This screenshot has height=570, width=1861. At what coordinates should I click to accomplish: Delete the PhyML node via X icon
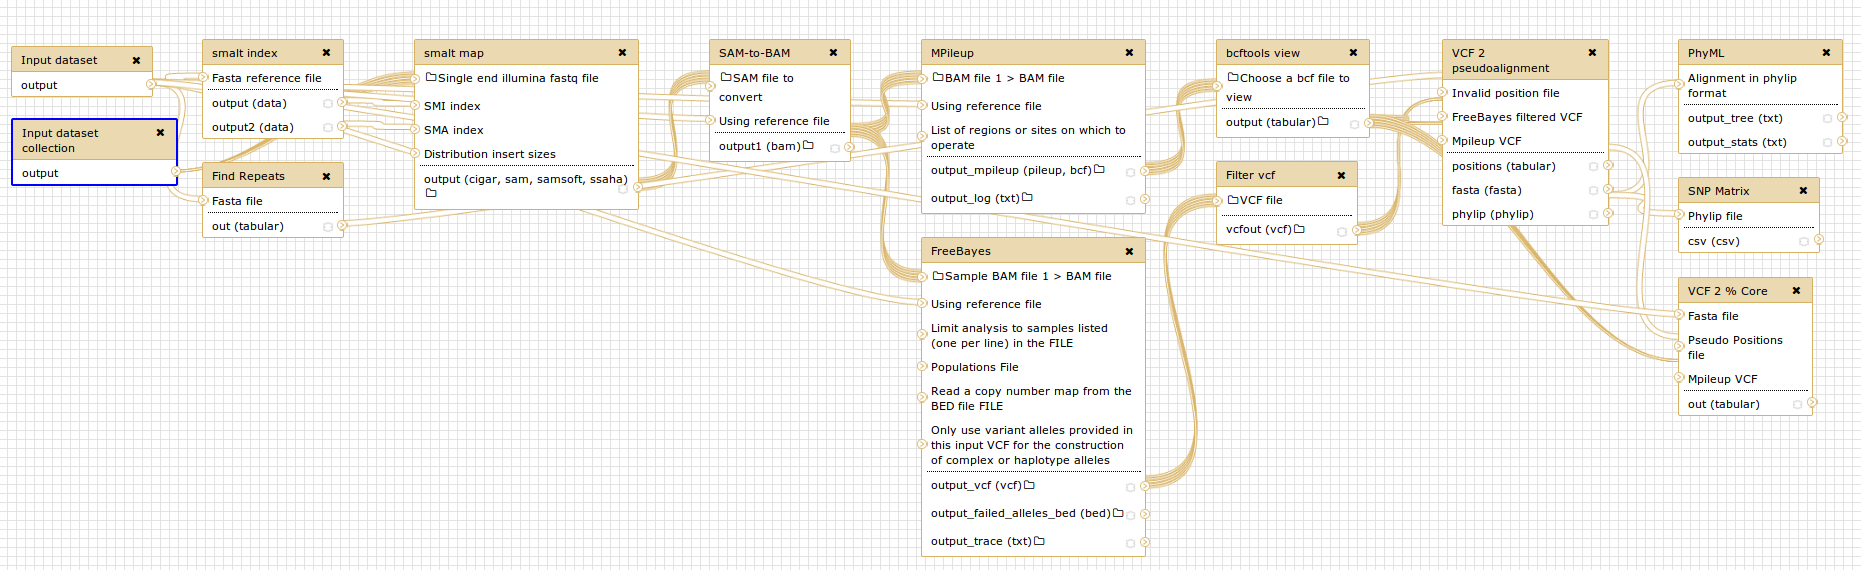pyautogui.click(x=1826, y=53)
